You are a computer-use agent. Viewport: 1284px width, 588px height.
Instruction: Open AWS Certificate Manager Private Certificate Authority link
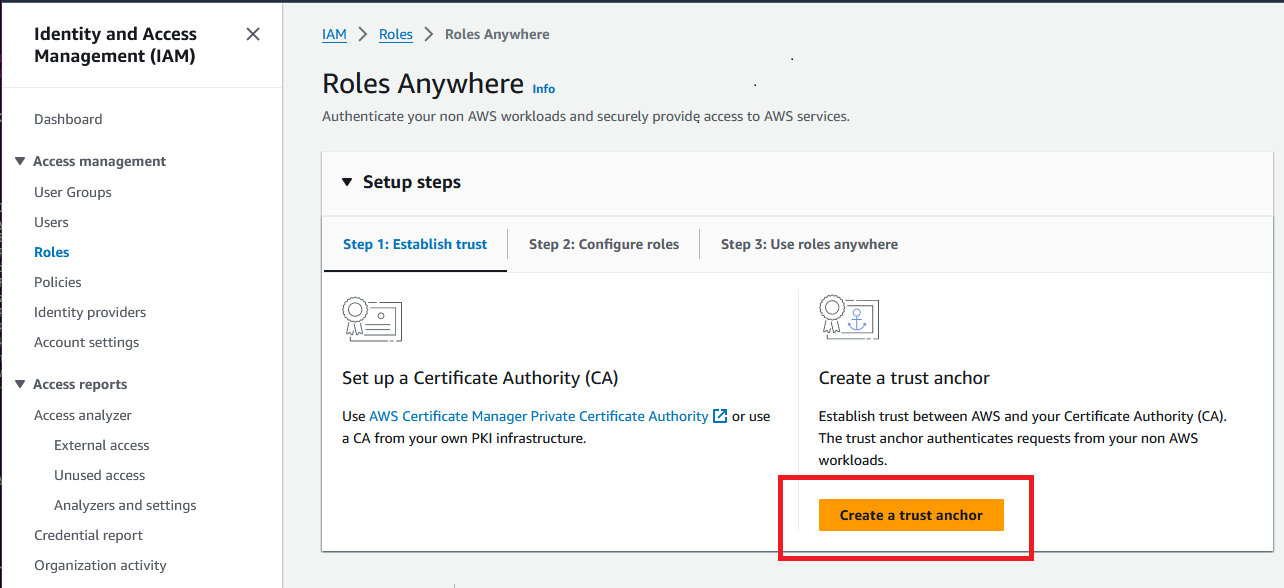(538, 416)
